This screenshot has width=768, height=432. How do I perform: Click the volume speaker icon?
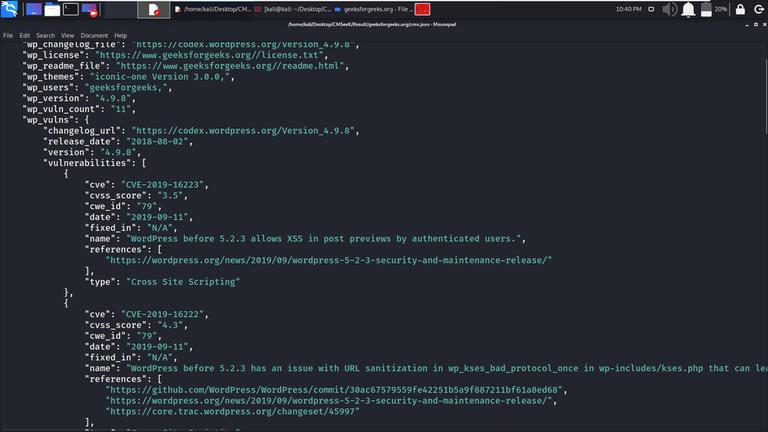[x=670, y=9]
